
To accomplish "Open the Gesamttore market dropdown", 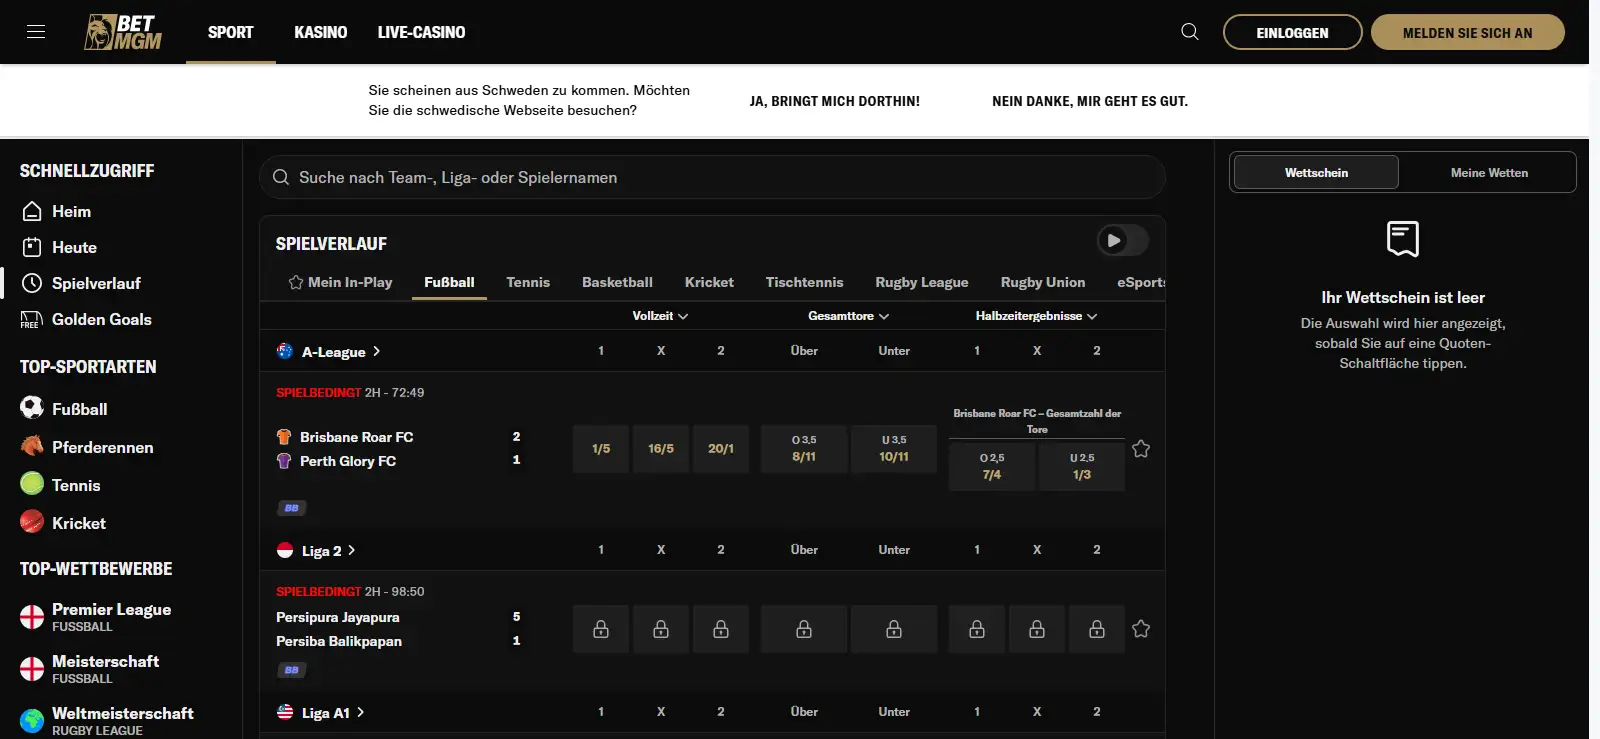I will [x=849, y=316].
